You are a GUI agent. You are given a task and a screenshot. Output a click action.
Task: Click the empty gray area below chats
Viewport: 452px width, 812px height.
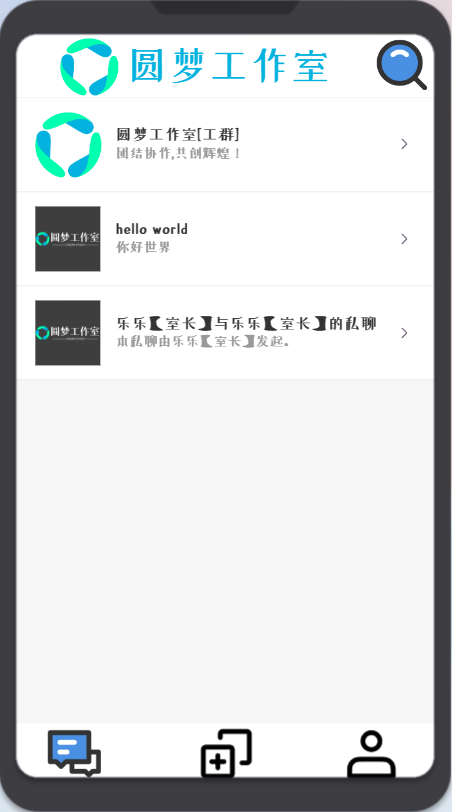[x=225, y=552]
